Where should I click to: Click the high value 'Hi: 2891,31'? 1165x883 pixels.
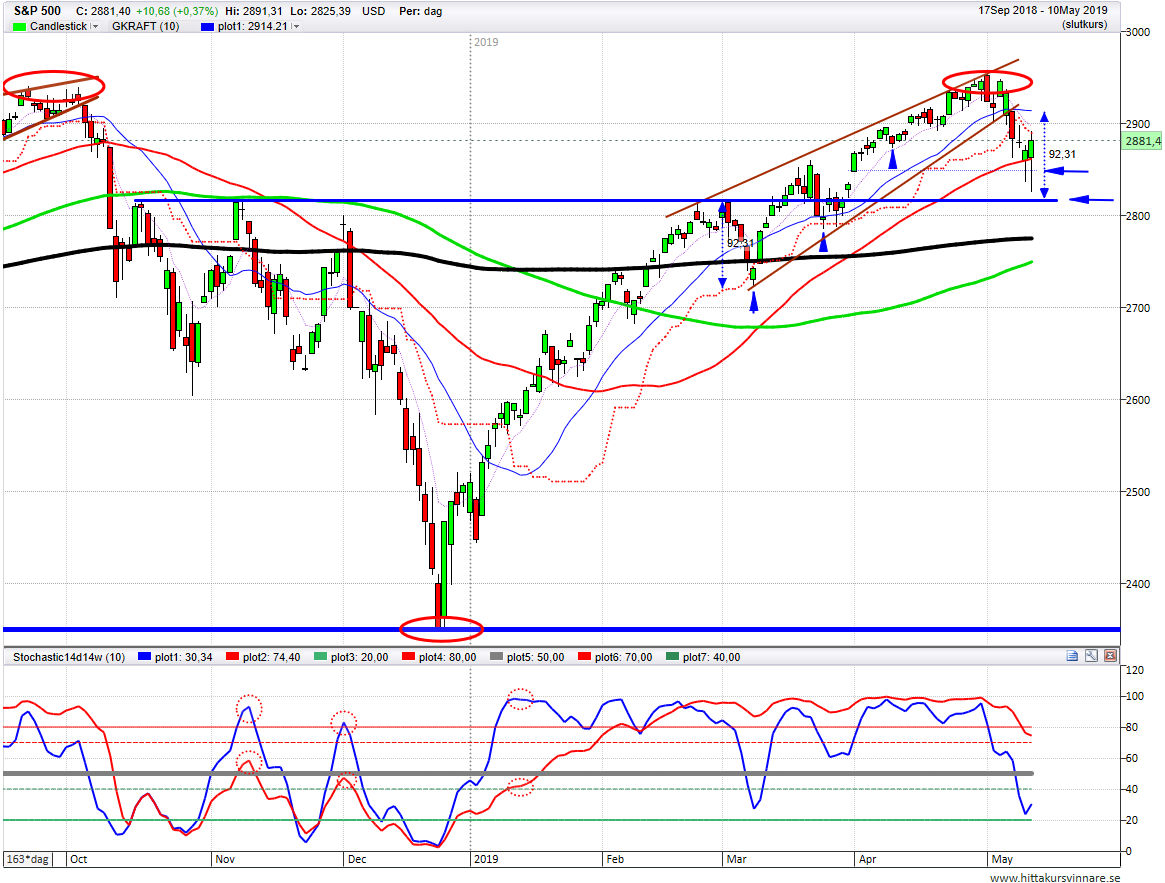point(256,11)
